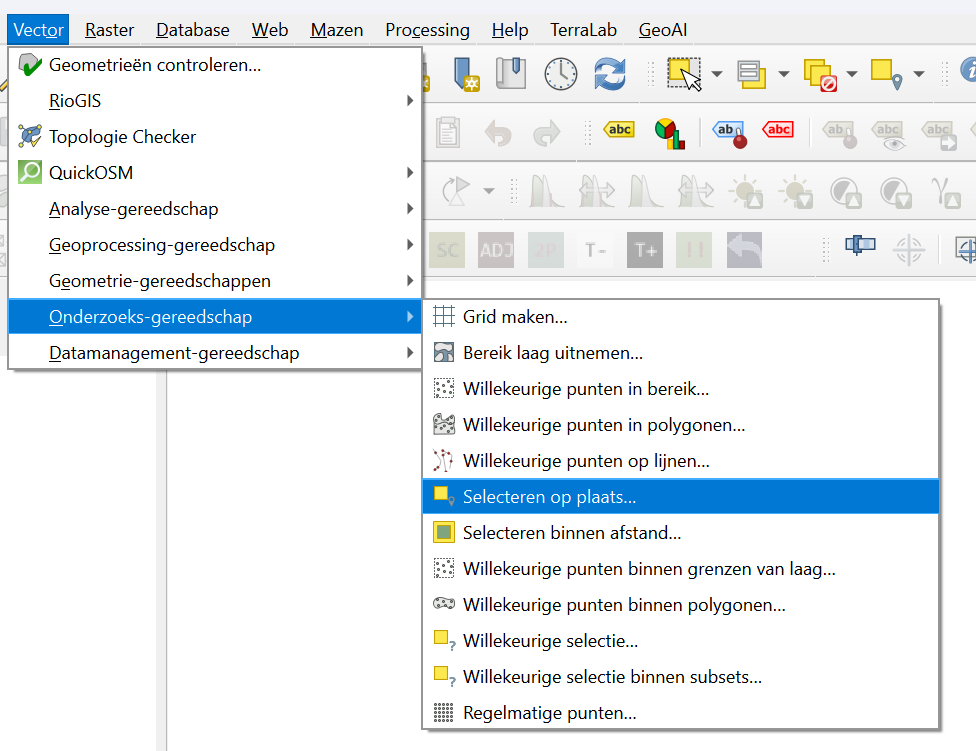976x751 pixels.
Task: Click the refresh map icon
Action: pyautogui.click(x=609, y=74)
